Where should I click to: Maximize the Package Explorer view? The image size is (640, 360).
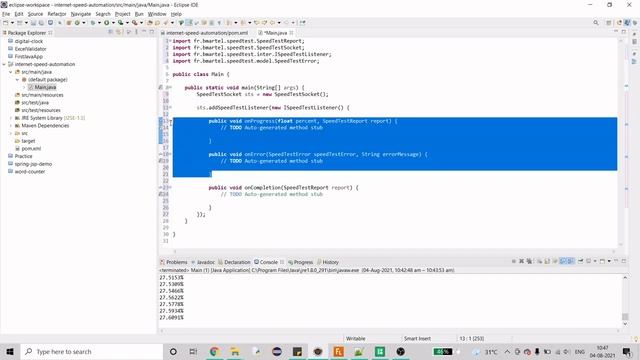(x=151, y=32)
